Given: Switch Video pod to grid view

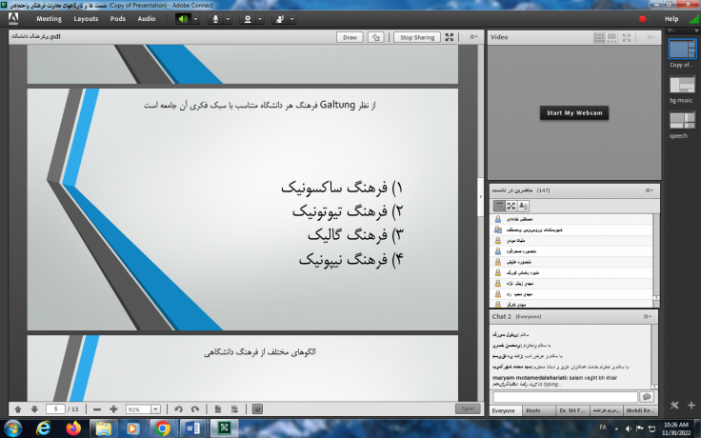Looking at the screenshot, I should (599, 38).
